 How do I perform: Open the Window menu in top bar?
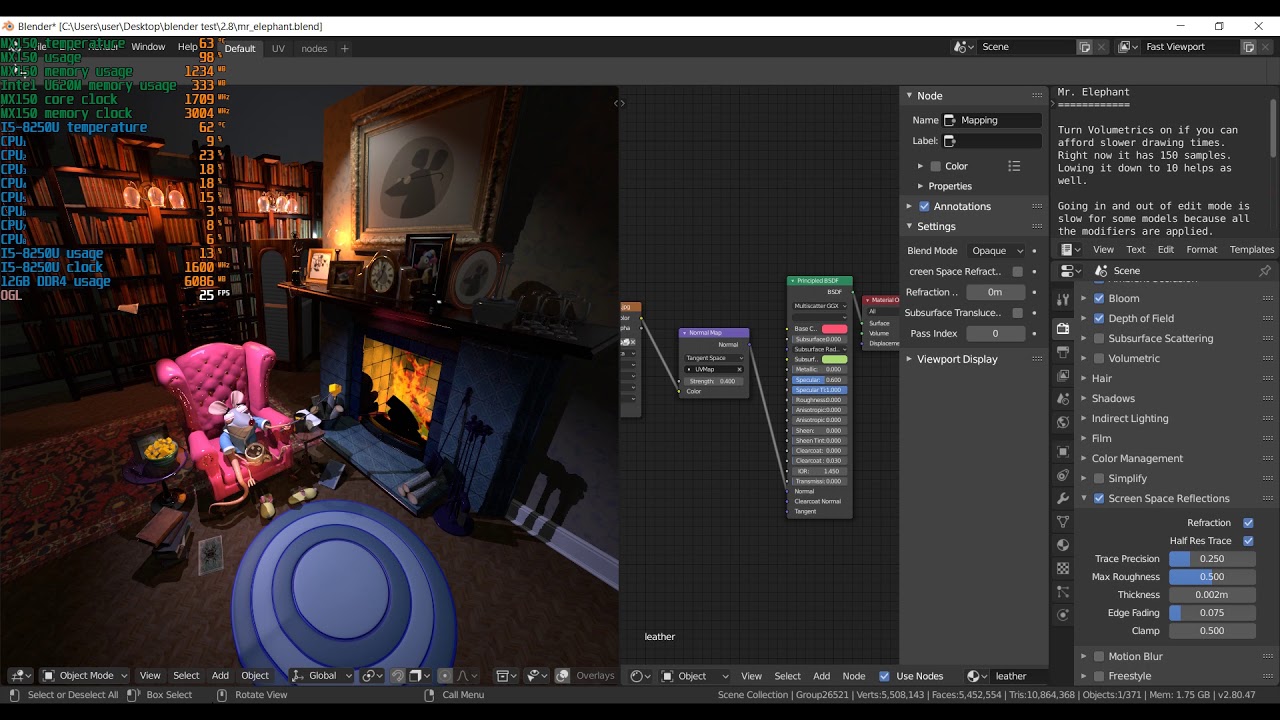(x=148, y=47)
